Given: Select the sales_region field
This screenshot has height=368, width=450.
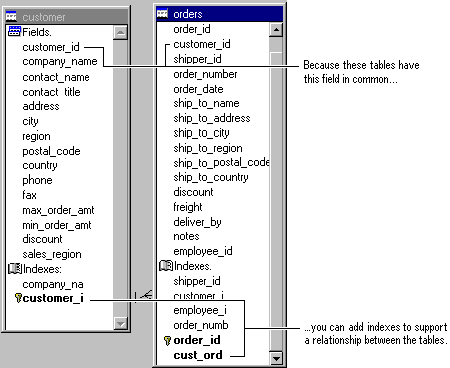Looking at the screenshot, I should [52, 254].
